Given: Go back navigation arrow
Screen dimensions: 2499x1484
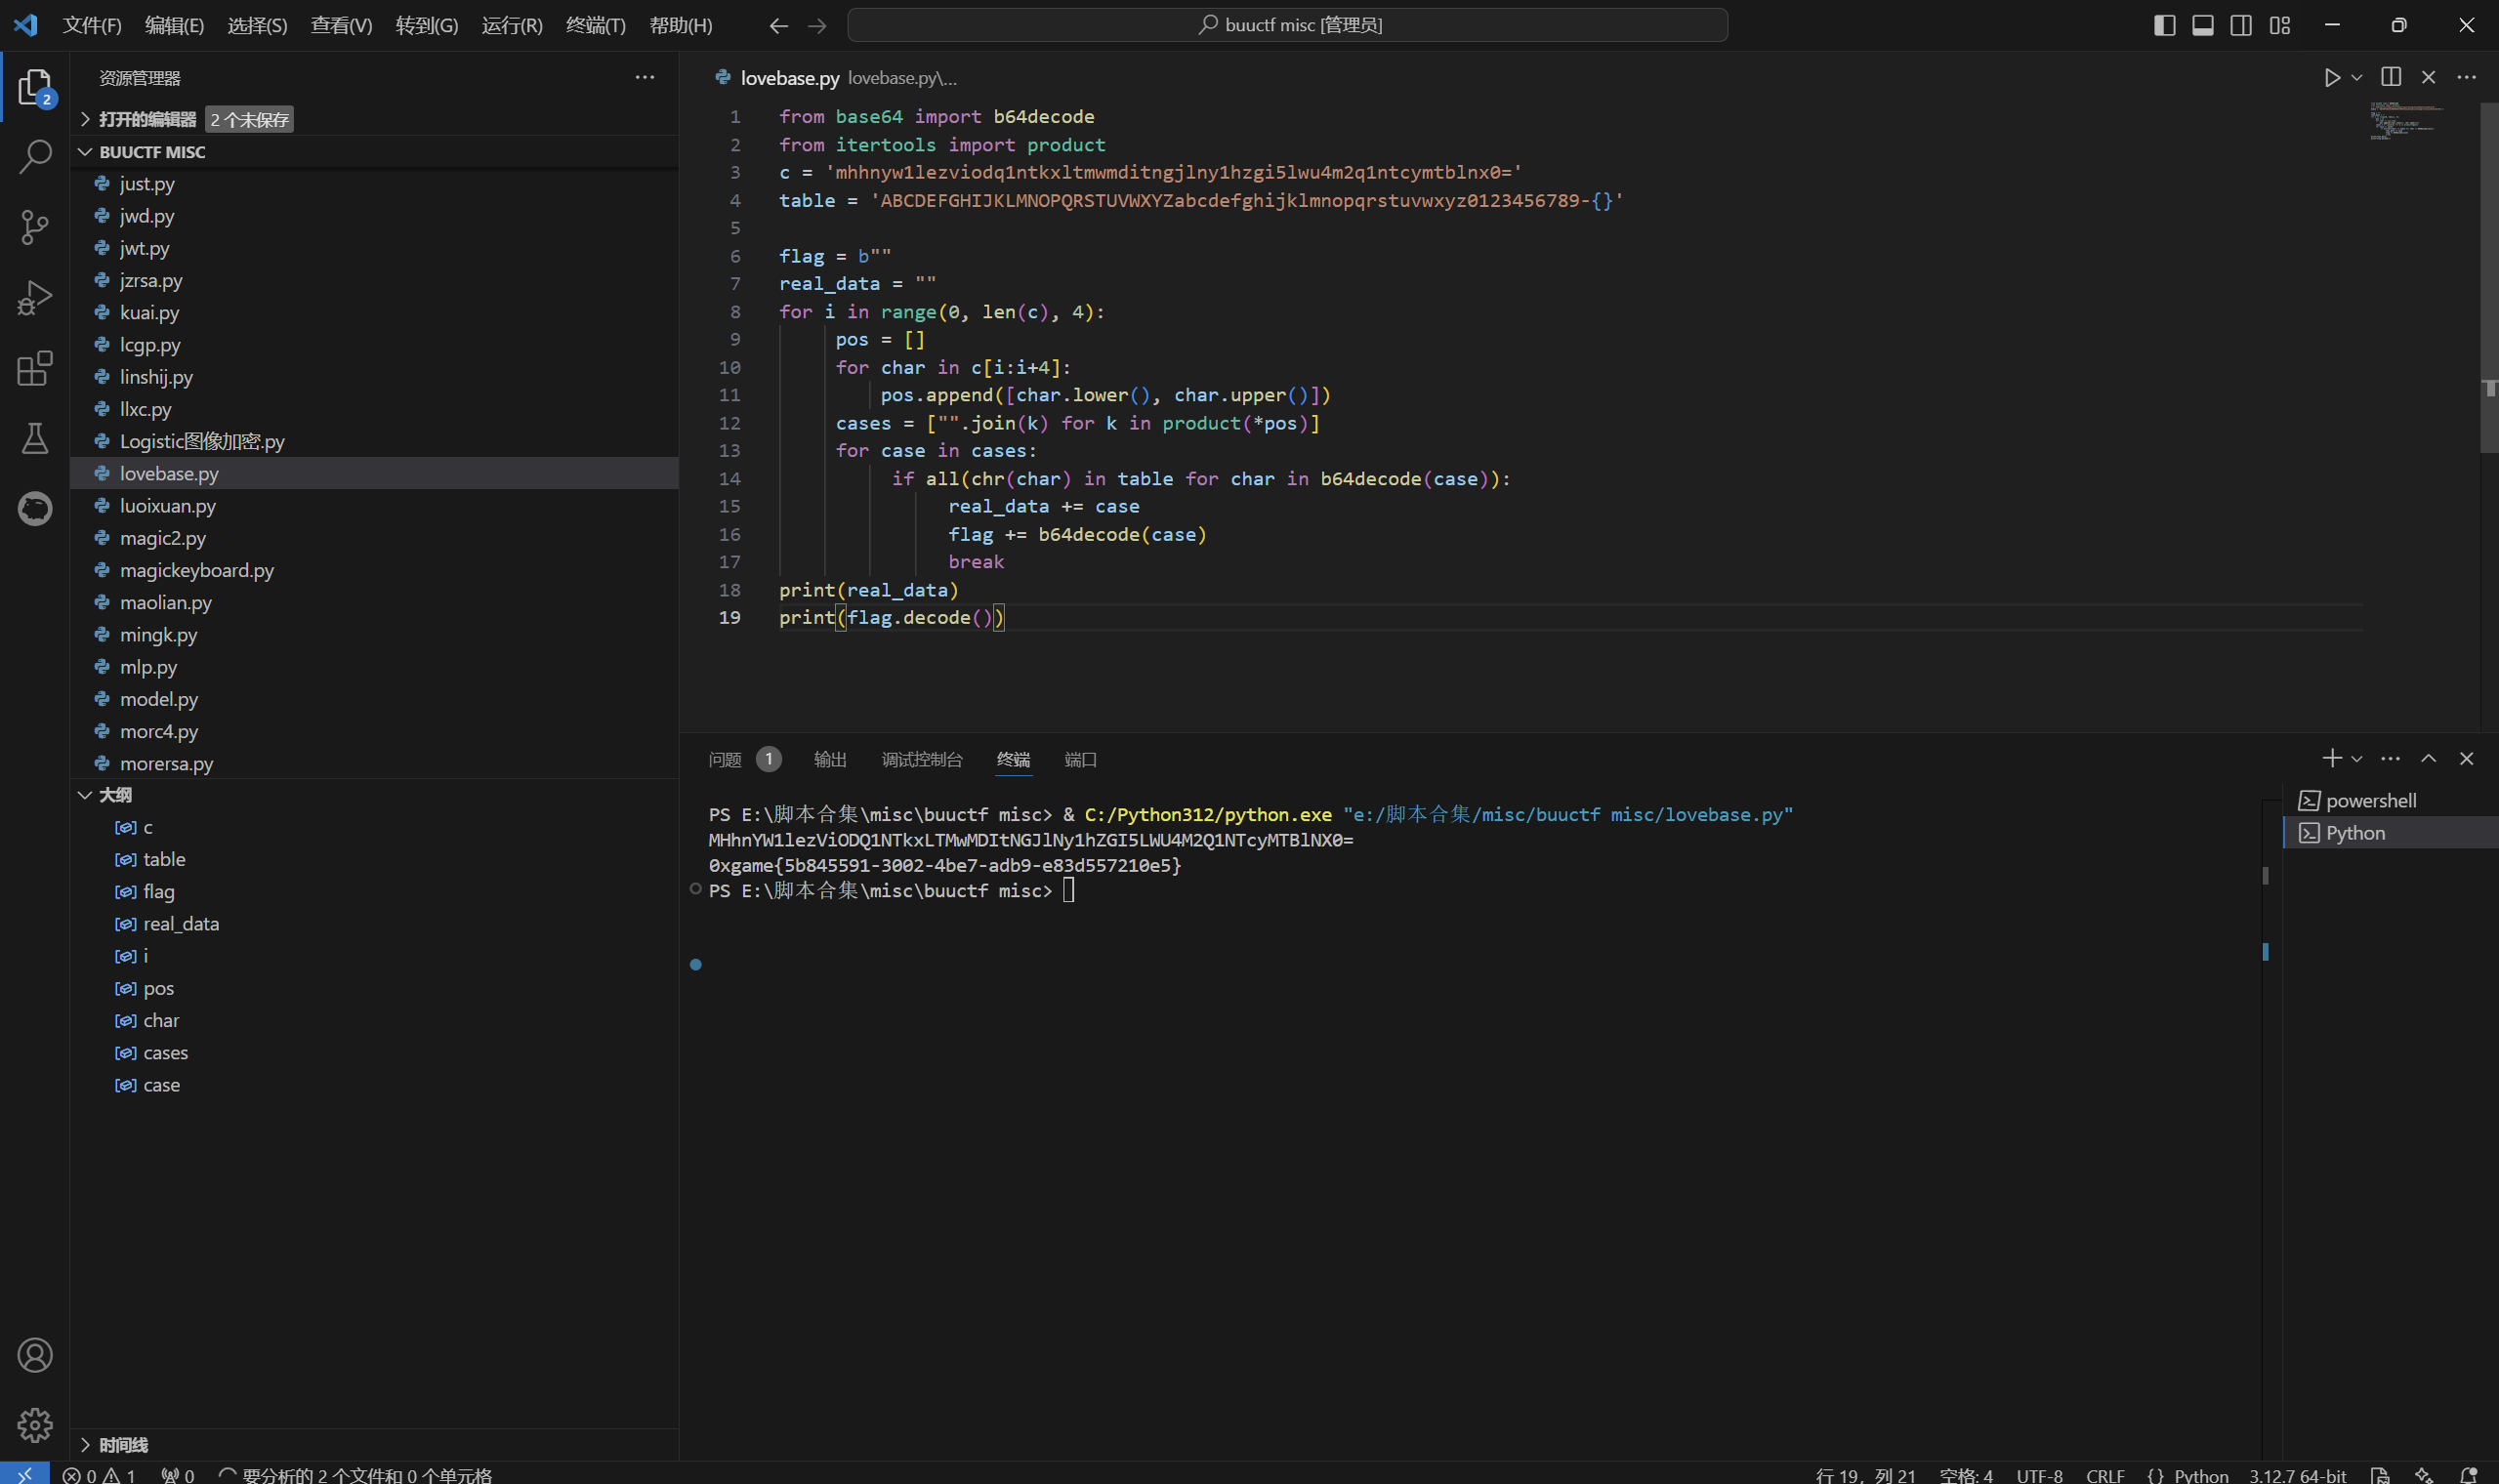Looking at the screenshot, I should pyautogui.click(x=778, y=26).
